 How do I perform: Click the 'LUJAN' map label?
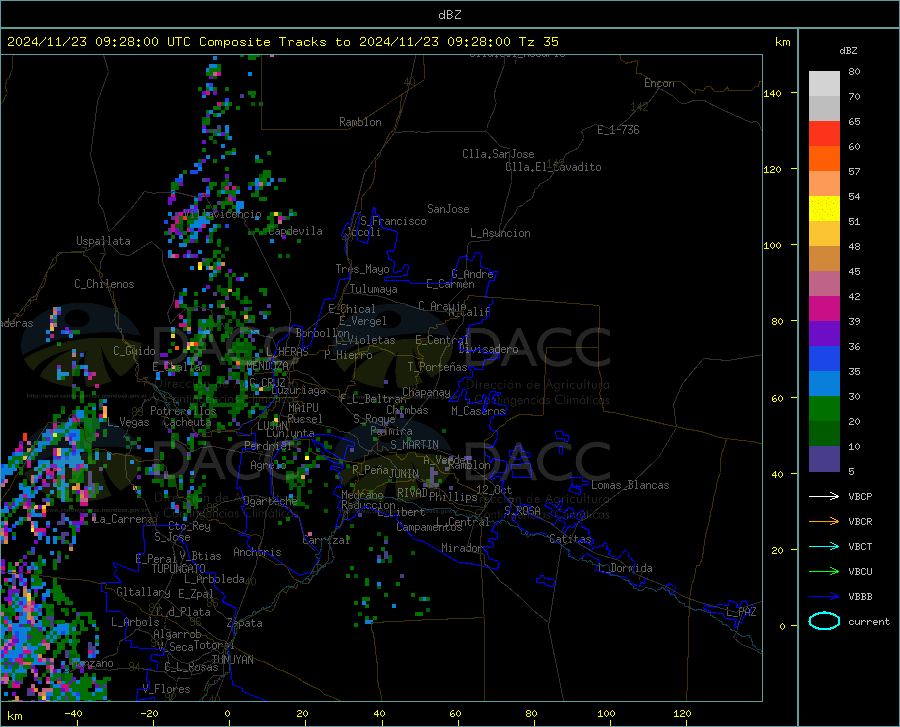272,426
